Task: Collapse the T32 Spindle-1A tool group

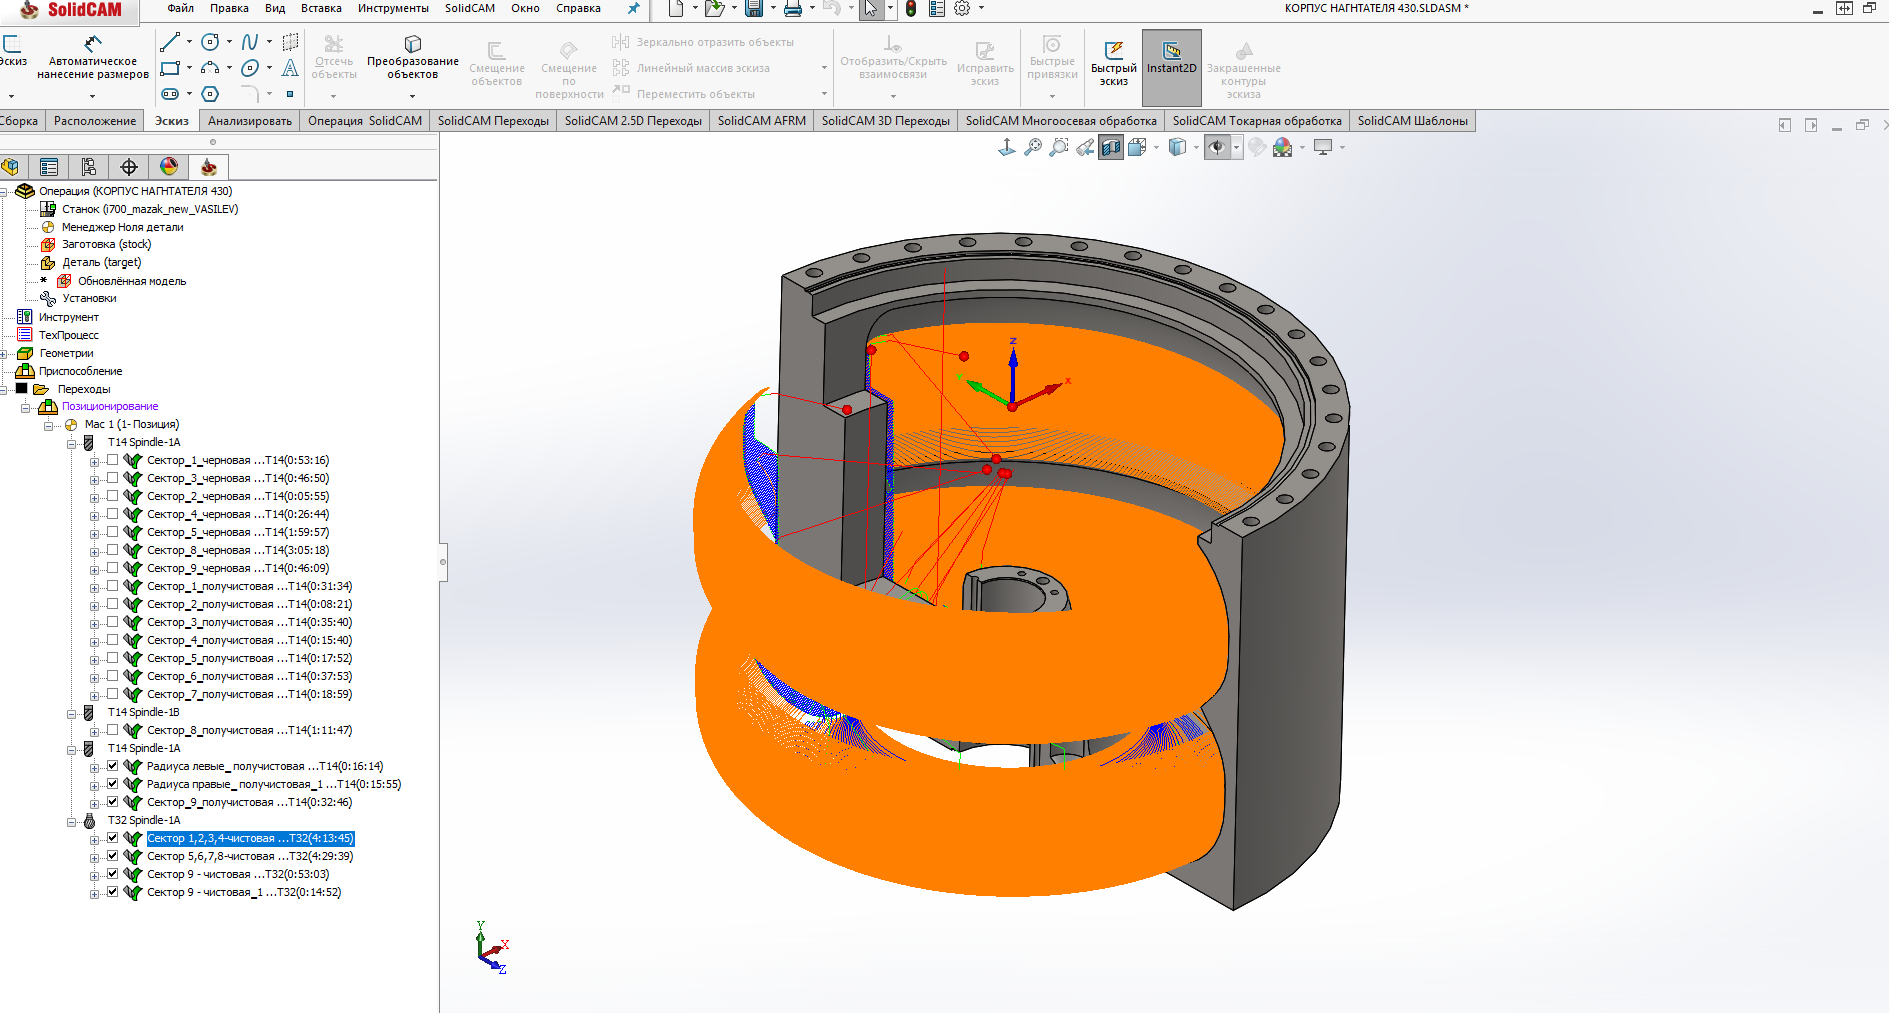Action: [x=72, y=821]
